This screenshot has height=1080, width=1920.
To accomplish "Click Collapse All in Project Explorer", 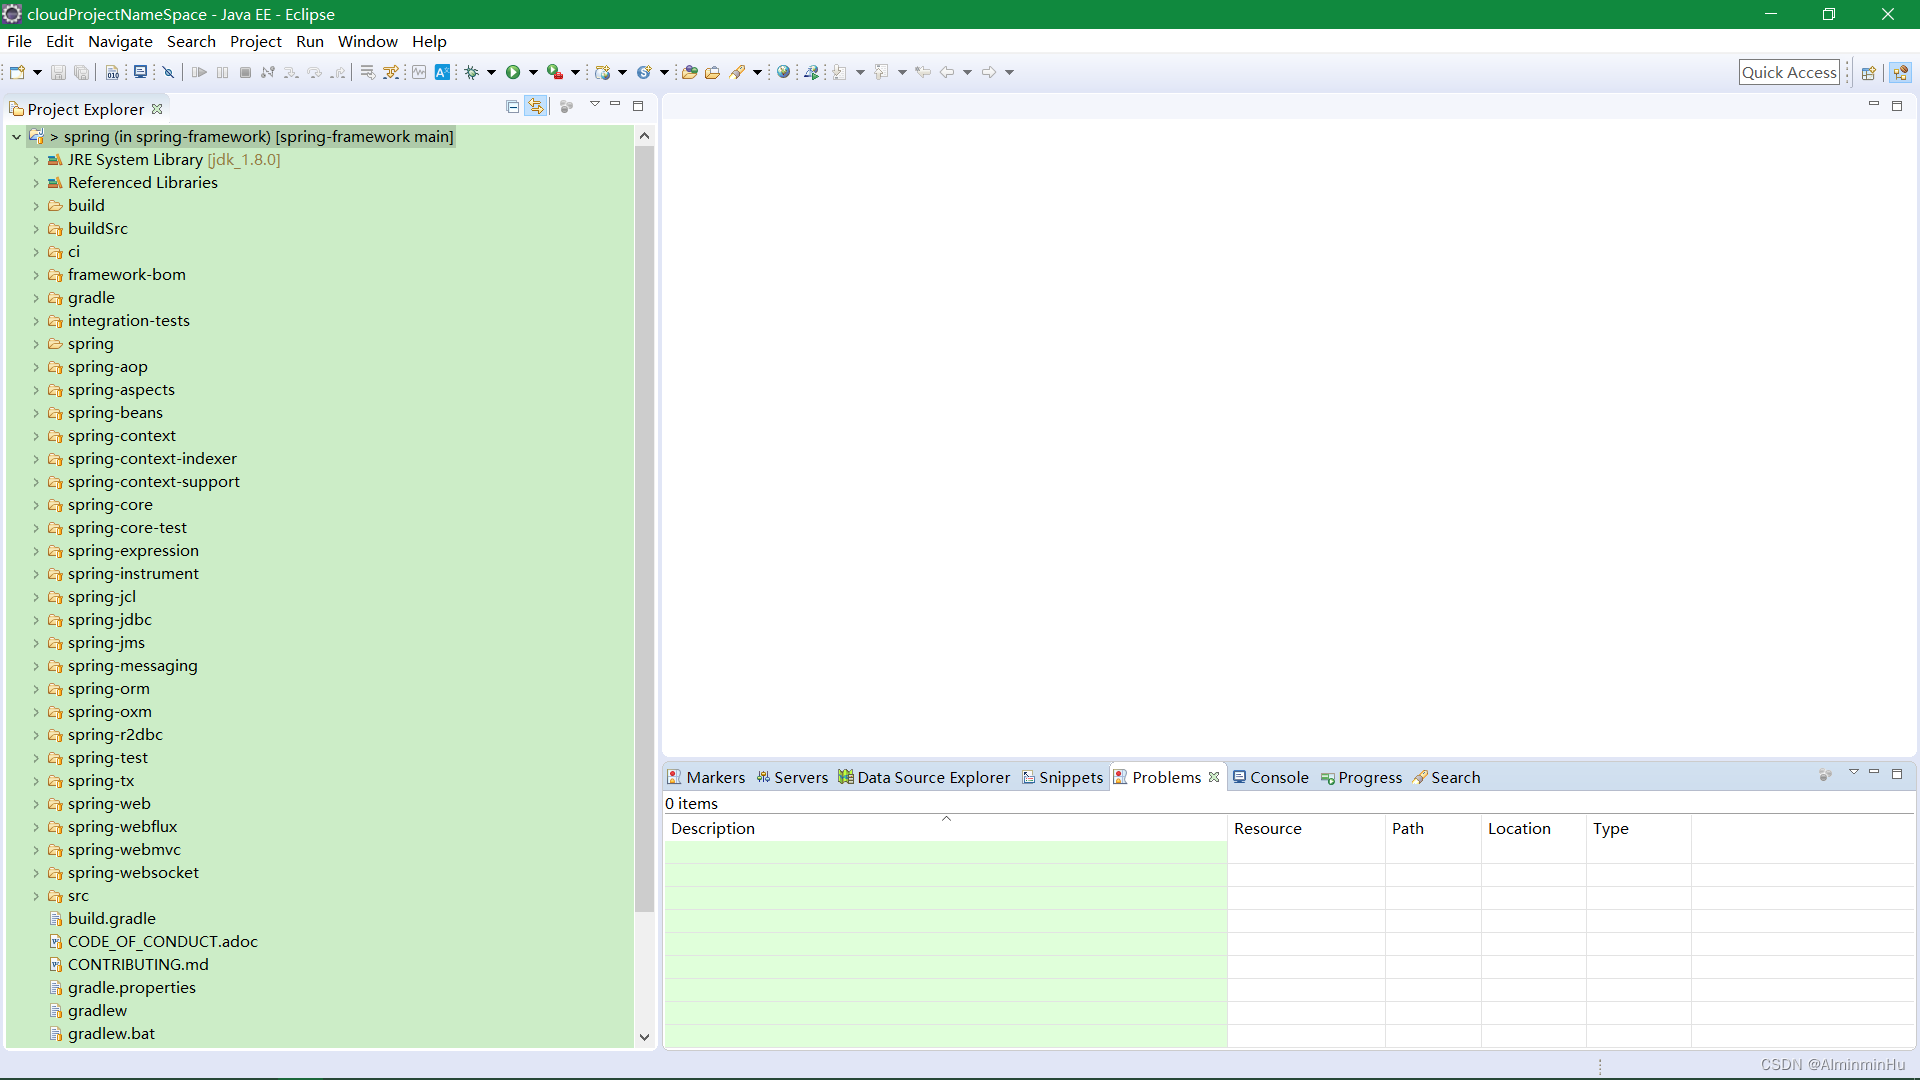I will click(x=513, y=107).
